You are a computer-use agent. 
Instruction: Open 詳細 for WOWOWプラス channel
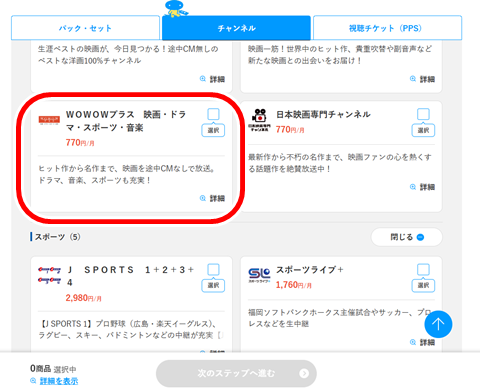point(212,198)
